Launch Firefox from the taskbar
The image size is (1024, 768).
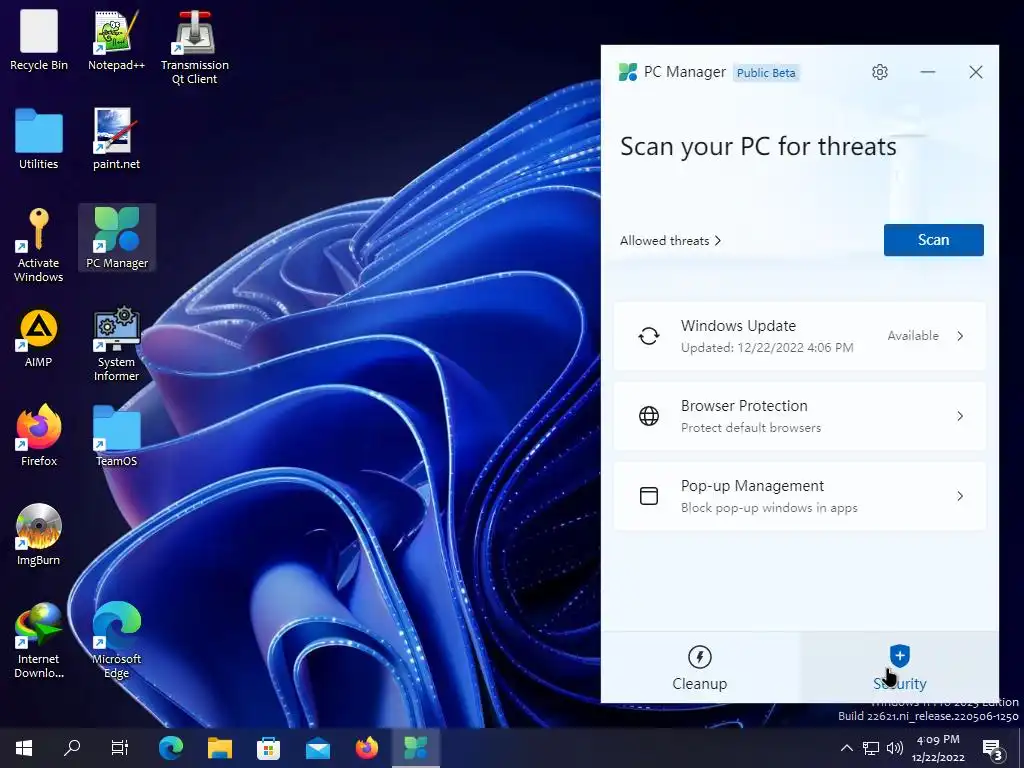click(x=367, y=748)
